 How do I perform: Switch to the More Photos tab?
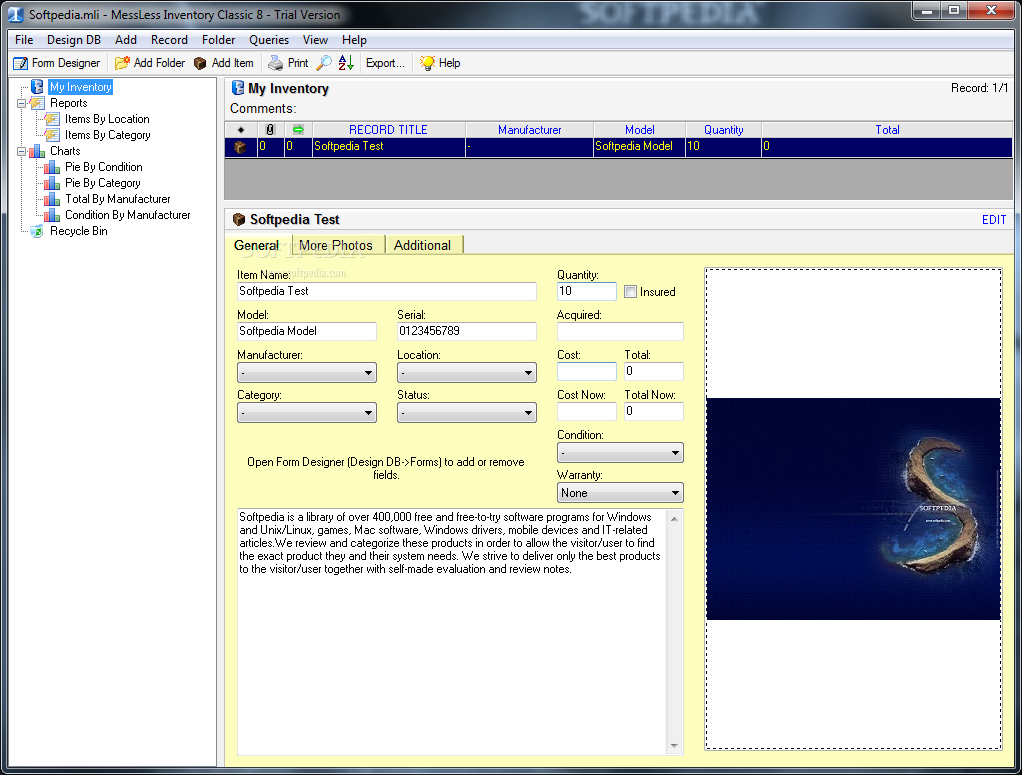(335, 245)
